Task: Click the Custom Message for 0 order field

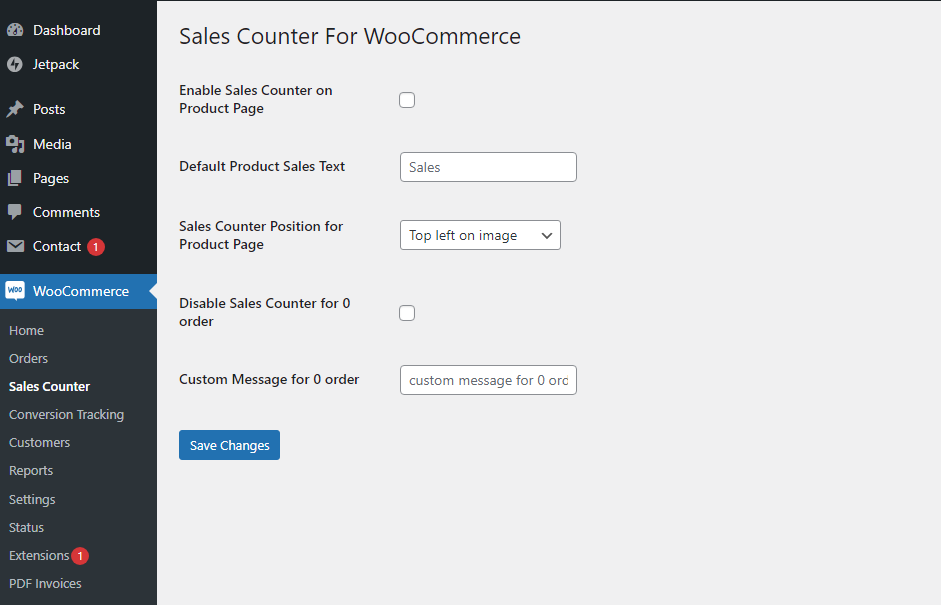Action: 488,380
